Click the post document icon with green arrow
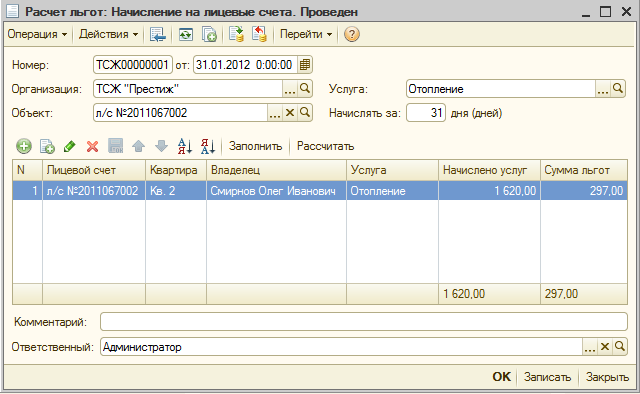 pos(236,34)
